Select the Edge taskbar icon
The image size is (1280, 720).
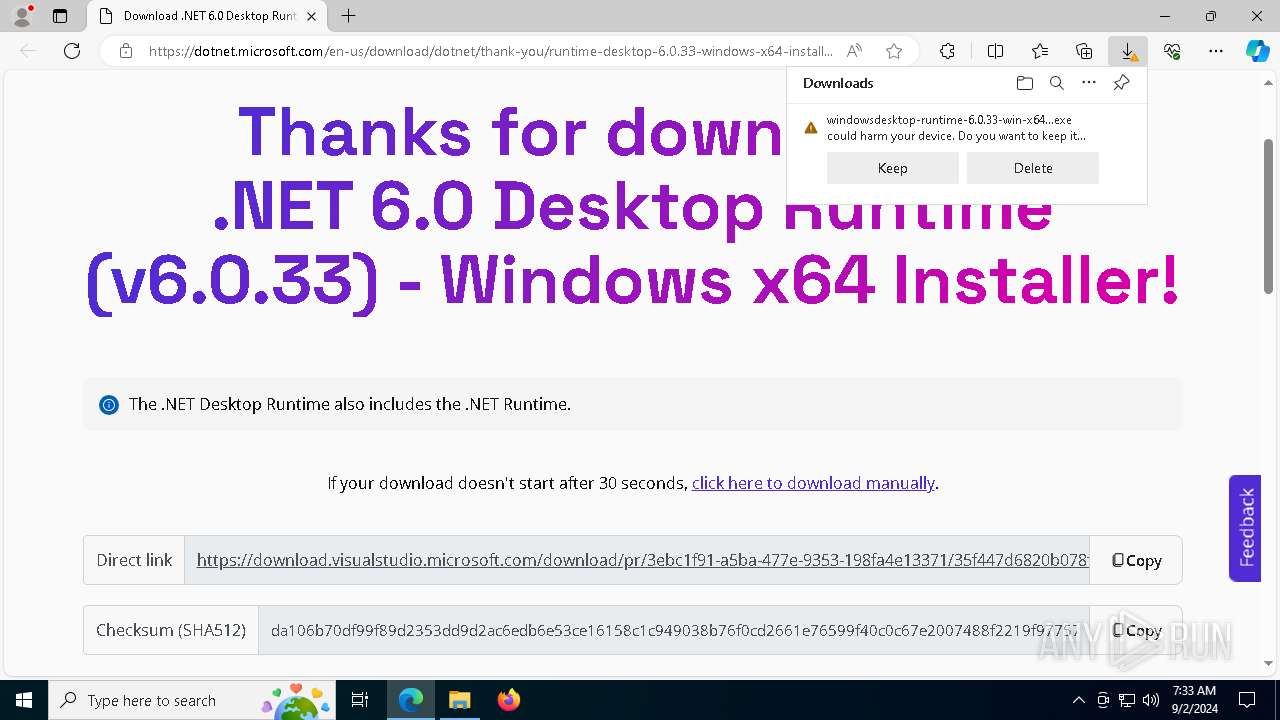(411, 700)
